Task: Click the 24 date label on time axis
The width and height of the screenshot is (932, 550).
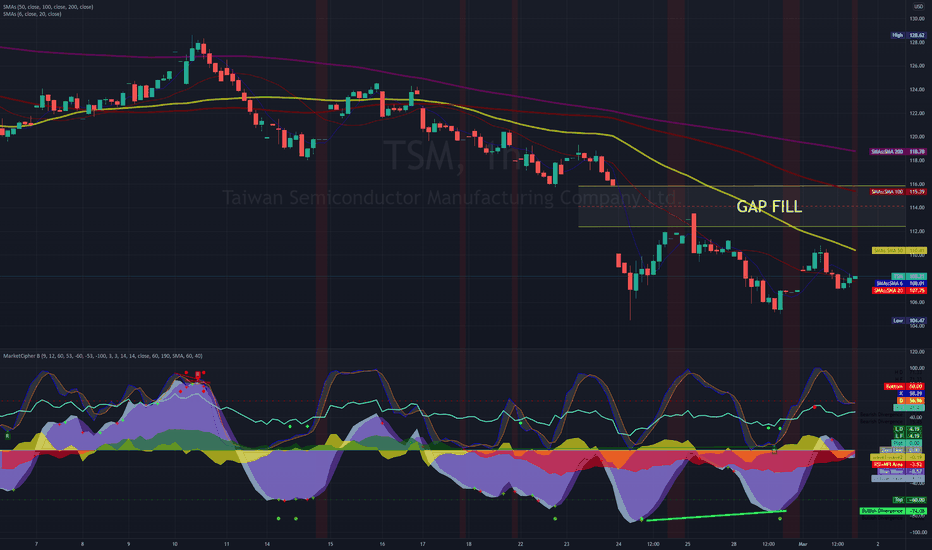Action: [x=619, y=543]
